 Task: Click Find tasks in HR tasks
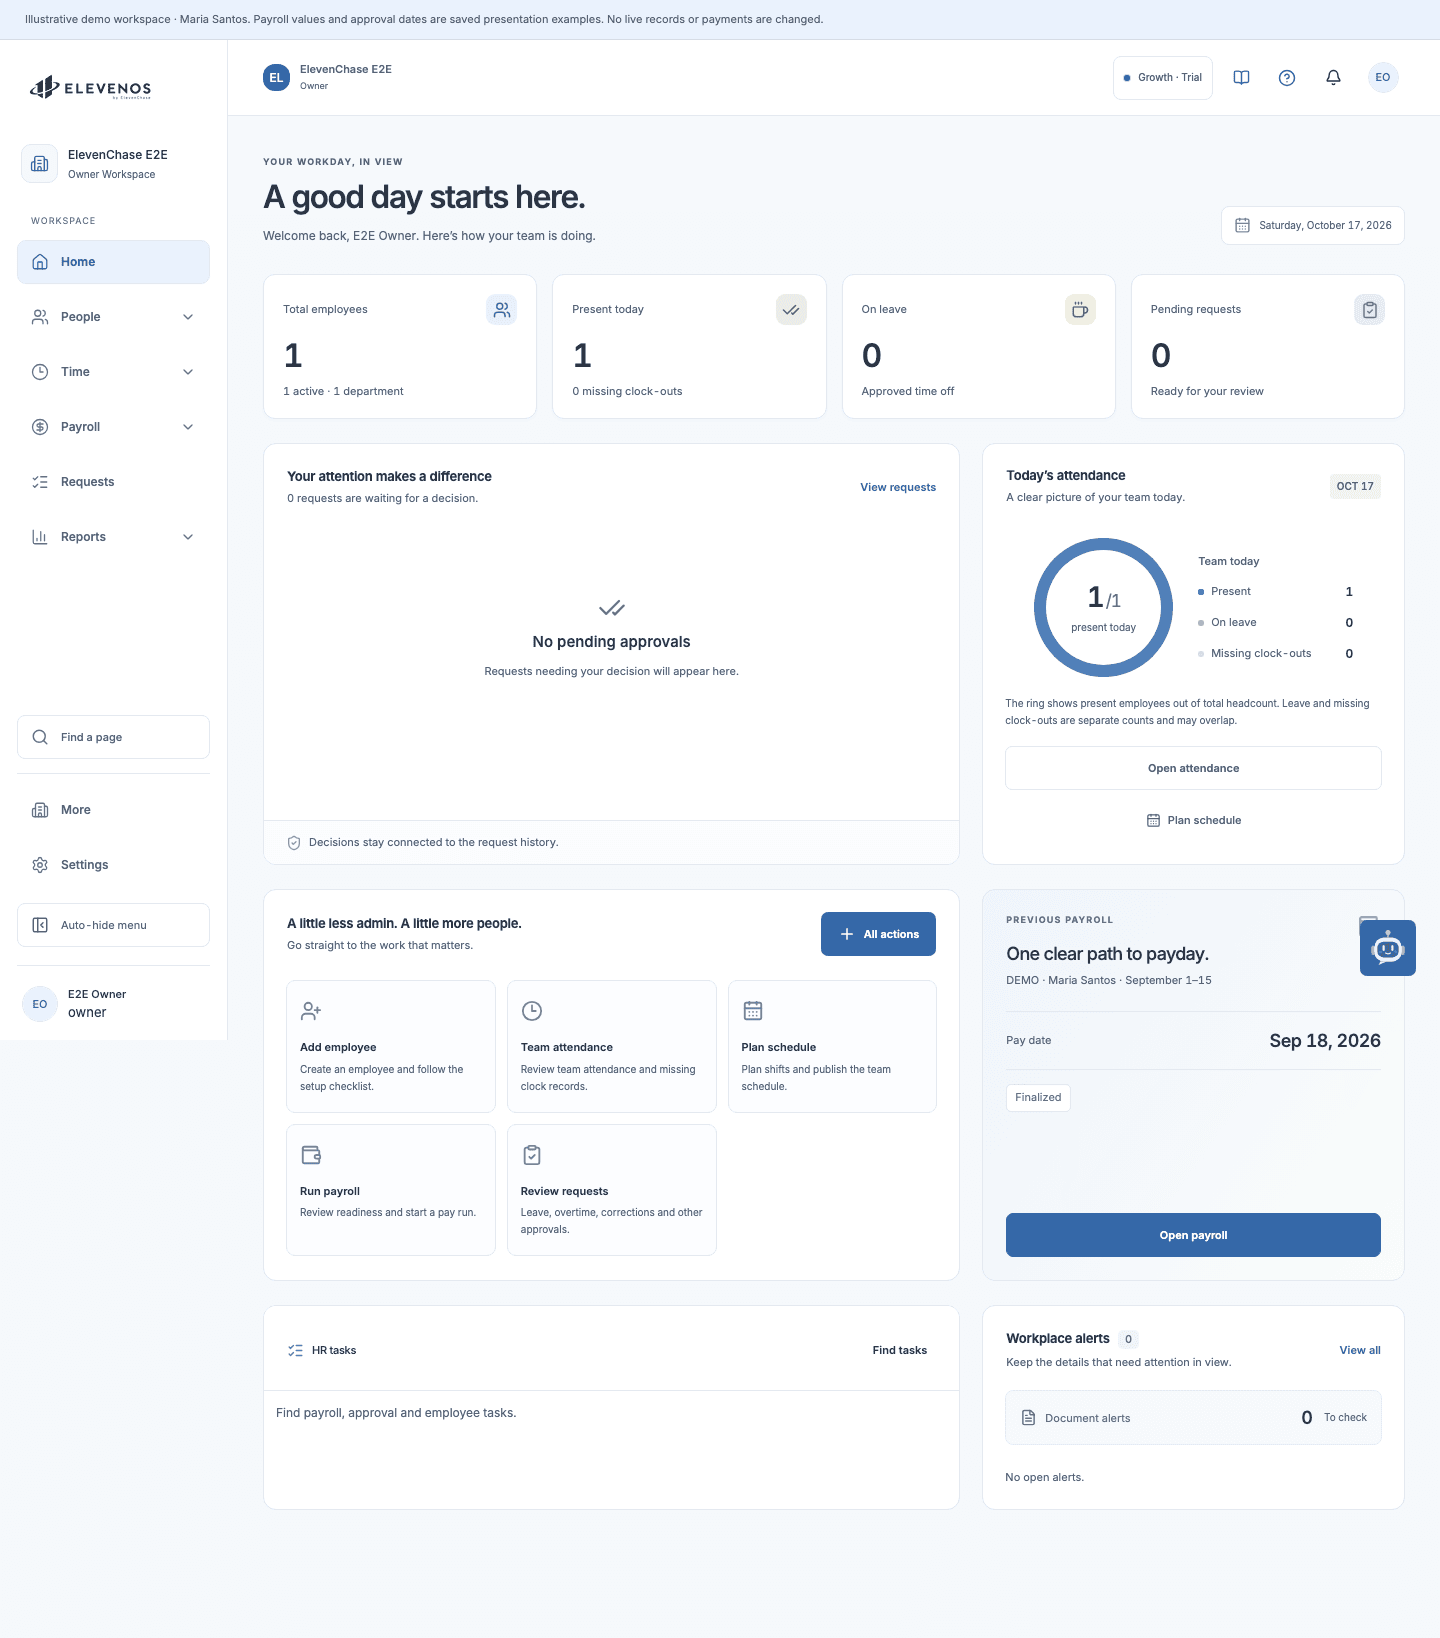click(899, 1350)
